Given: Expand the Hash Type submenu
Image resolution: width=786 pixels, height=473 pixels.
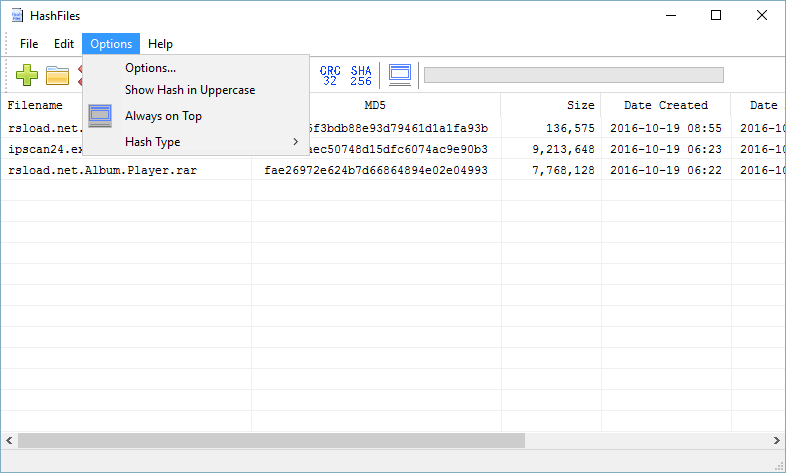Looking at the screenshot, I should (195, 142).
